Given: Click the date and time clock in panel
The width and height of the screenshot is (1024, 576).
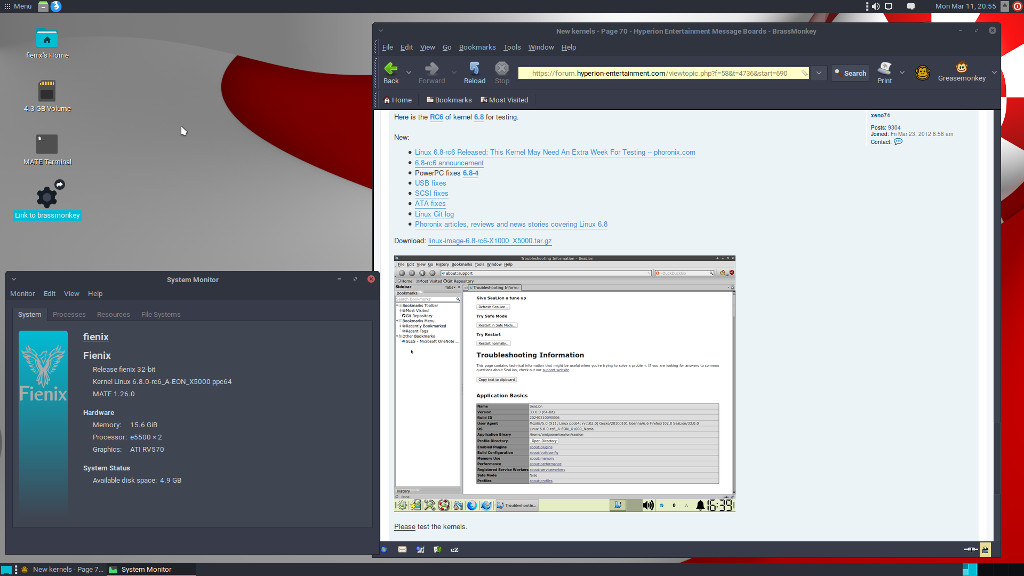Looking at the screenshot, I should point(965,7).
